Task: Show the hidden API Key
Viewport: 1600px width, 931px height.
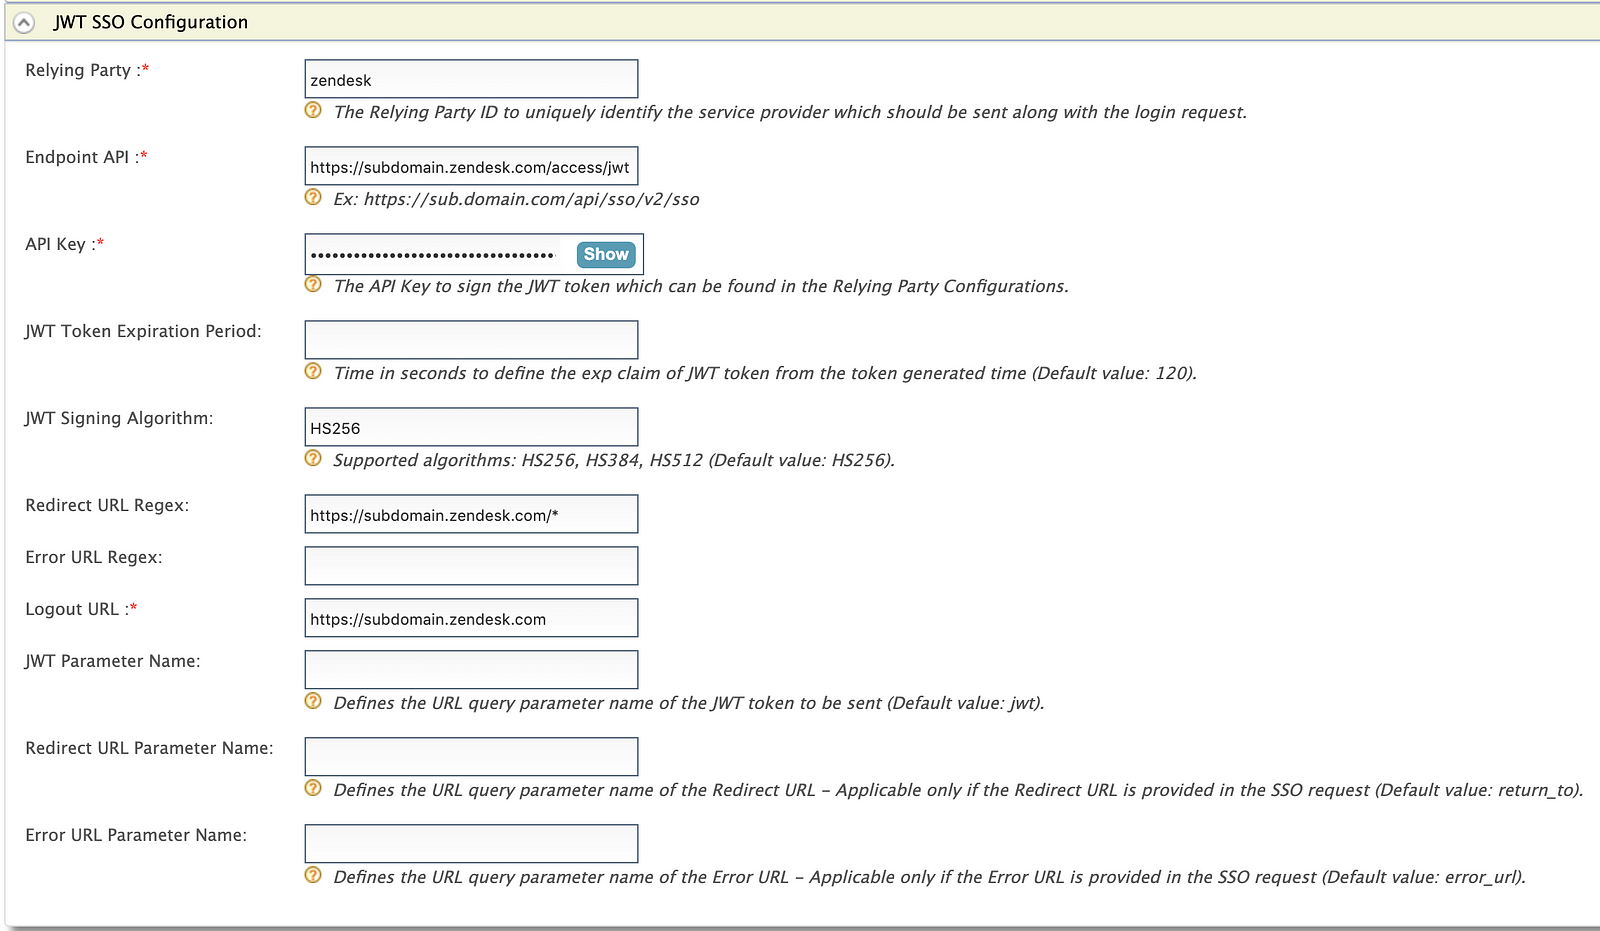Action: pyautogui.click(x=606, y=254)
